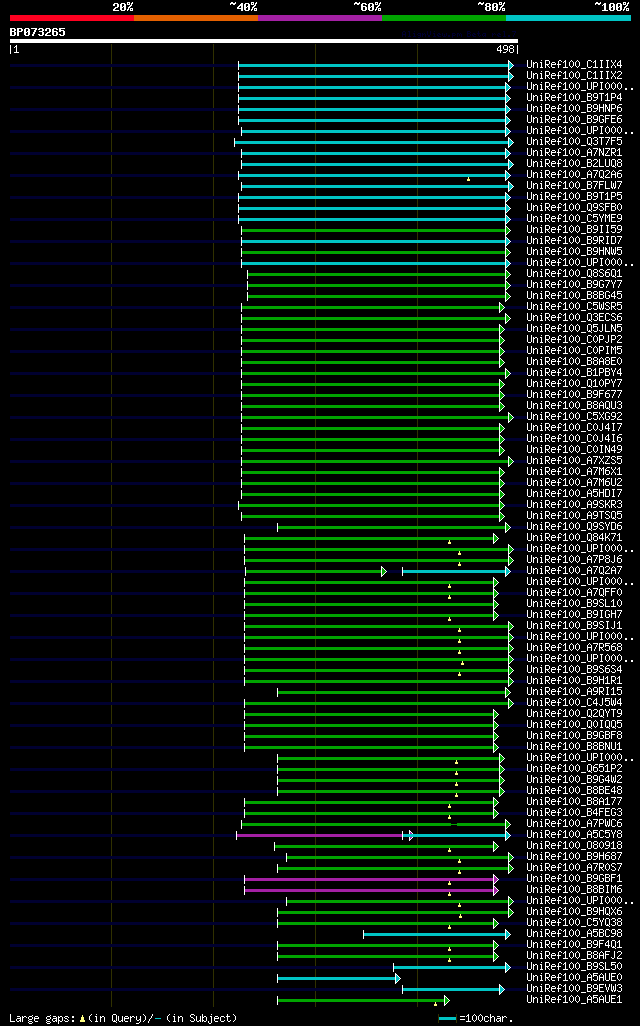Select the UniRef100_A7XZS5 label
The width and height of the screenshot is (640, 1026).
coord(575,461)
